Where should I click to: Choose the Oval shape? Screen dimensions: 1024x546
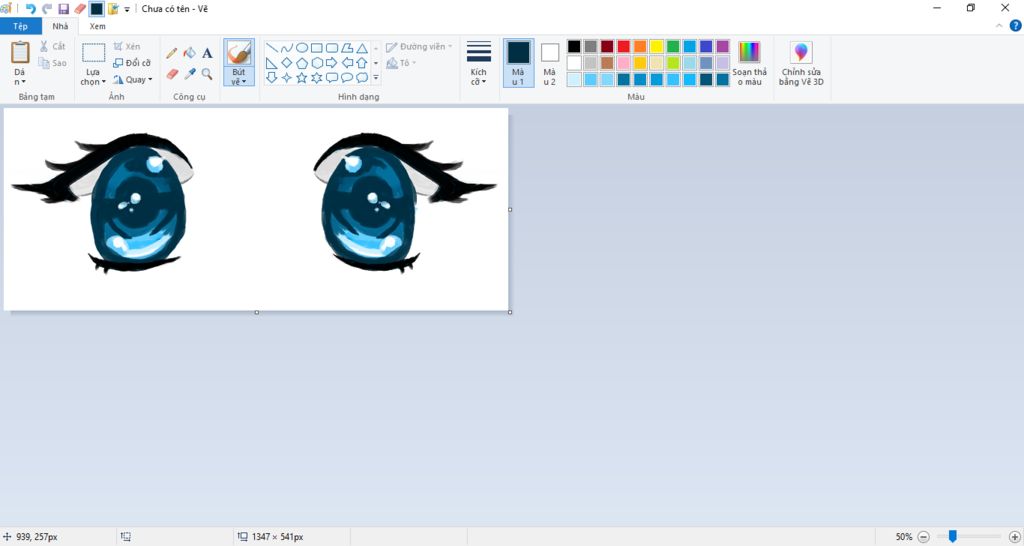[302, 48]
